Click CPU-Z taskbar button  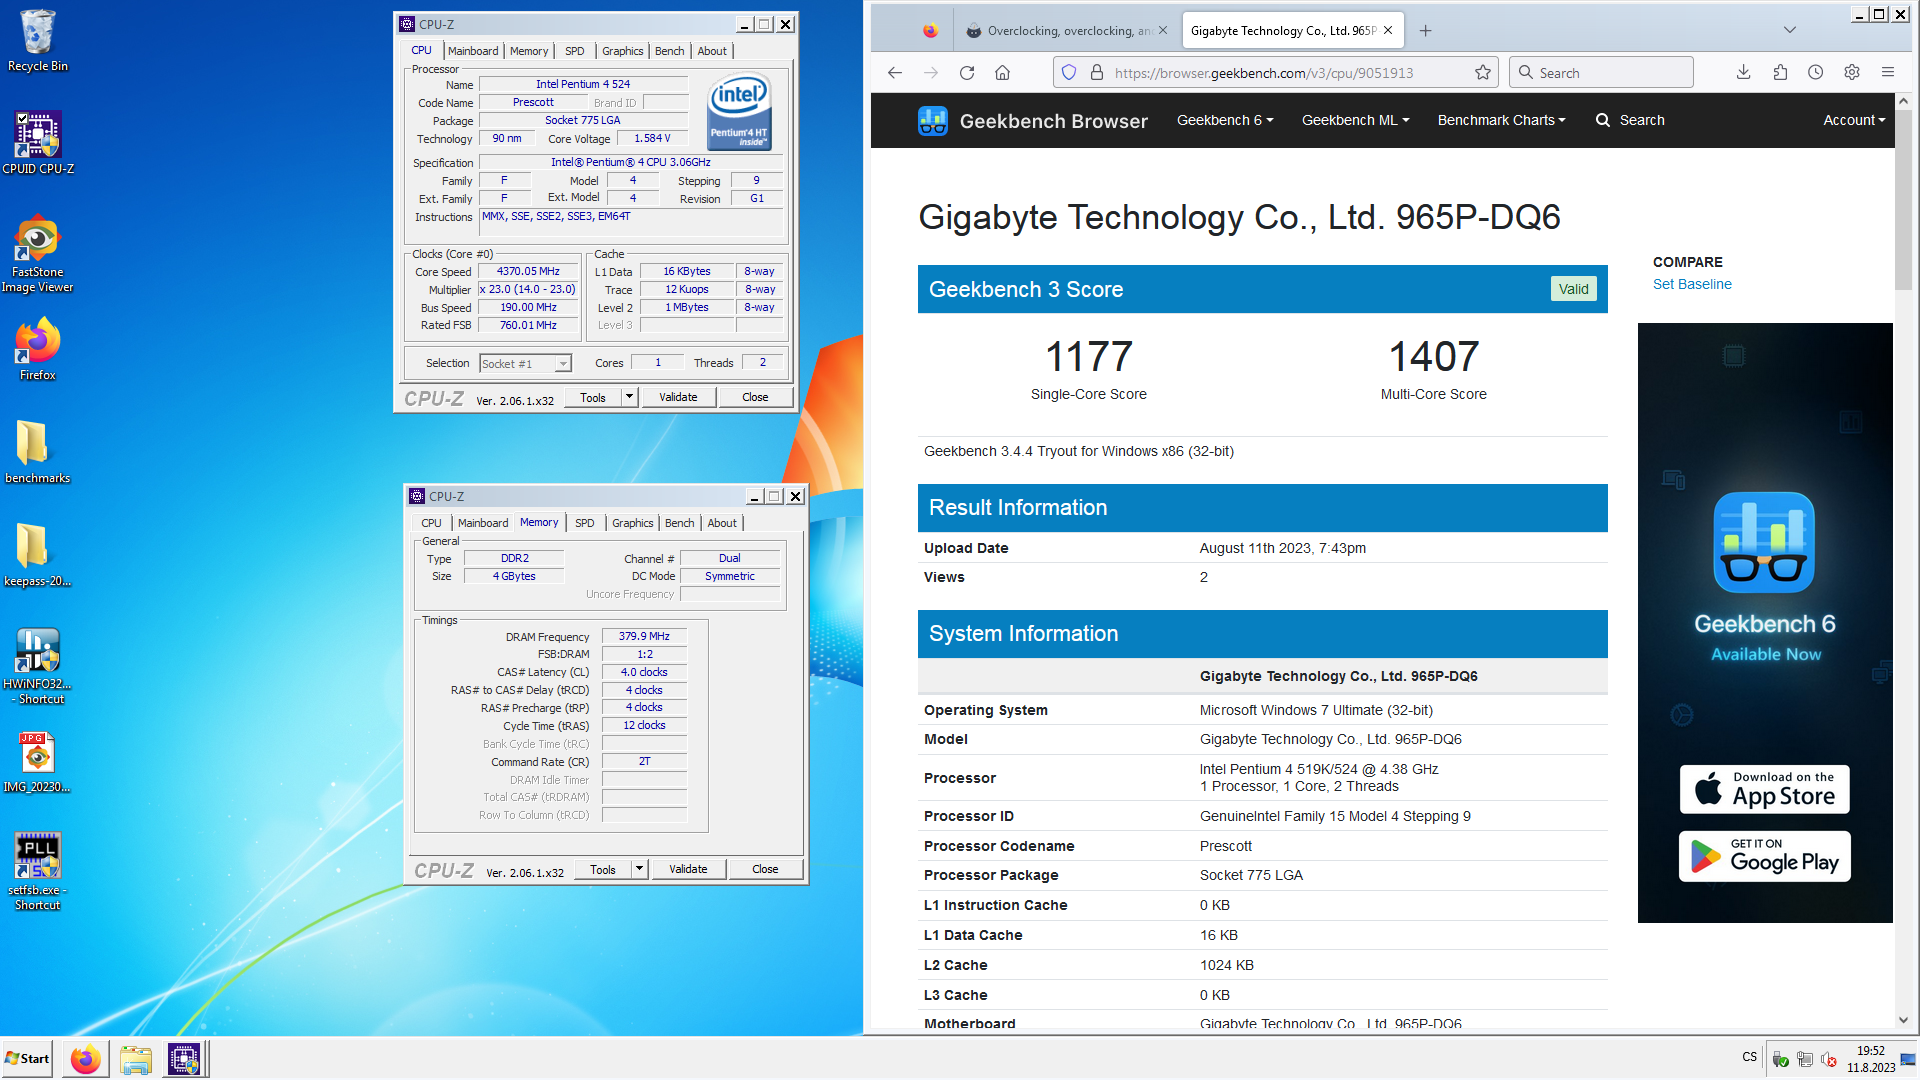click(184, 1059)
